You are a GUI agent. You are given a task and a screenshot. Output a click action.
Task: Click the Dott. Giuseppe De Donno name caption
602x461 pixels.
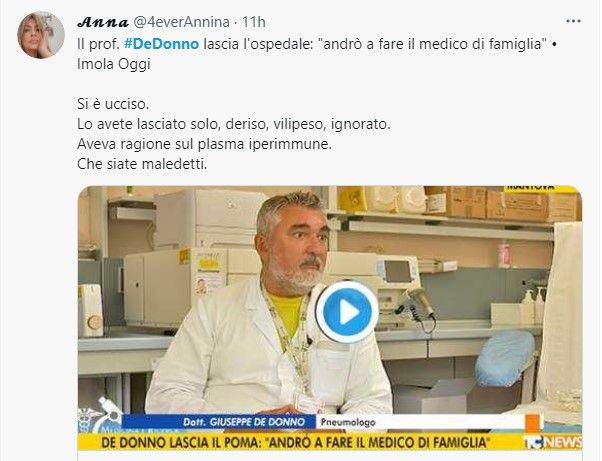(x=244, y=422)
